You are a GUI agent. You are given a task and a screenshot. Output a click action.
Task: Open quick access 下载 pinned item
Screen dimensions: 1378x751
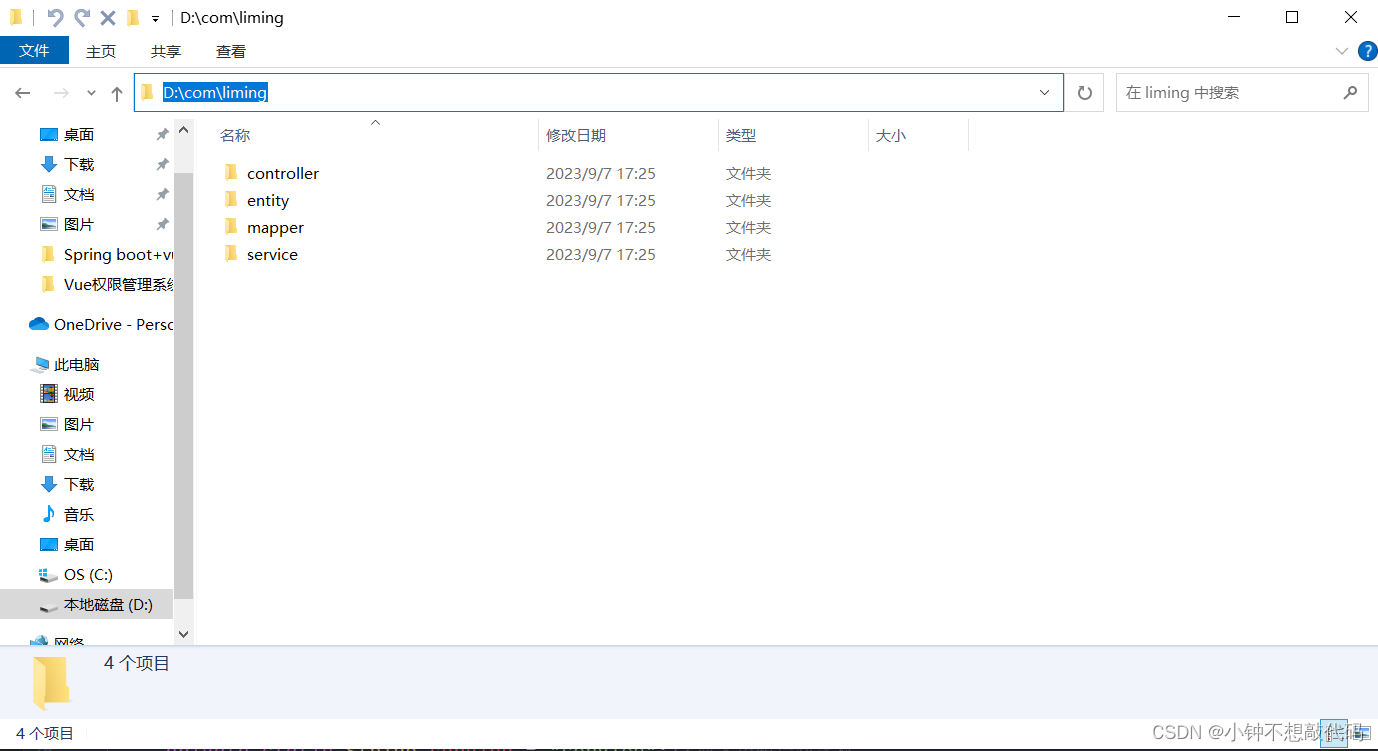click(79, 164)
